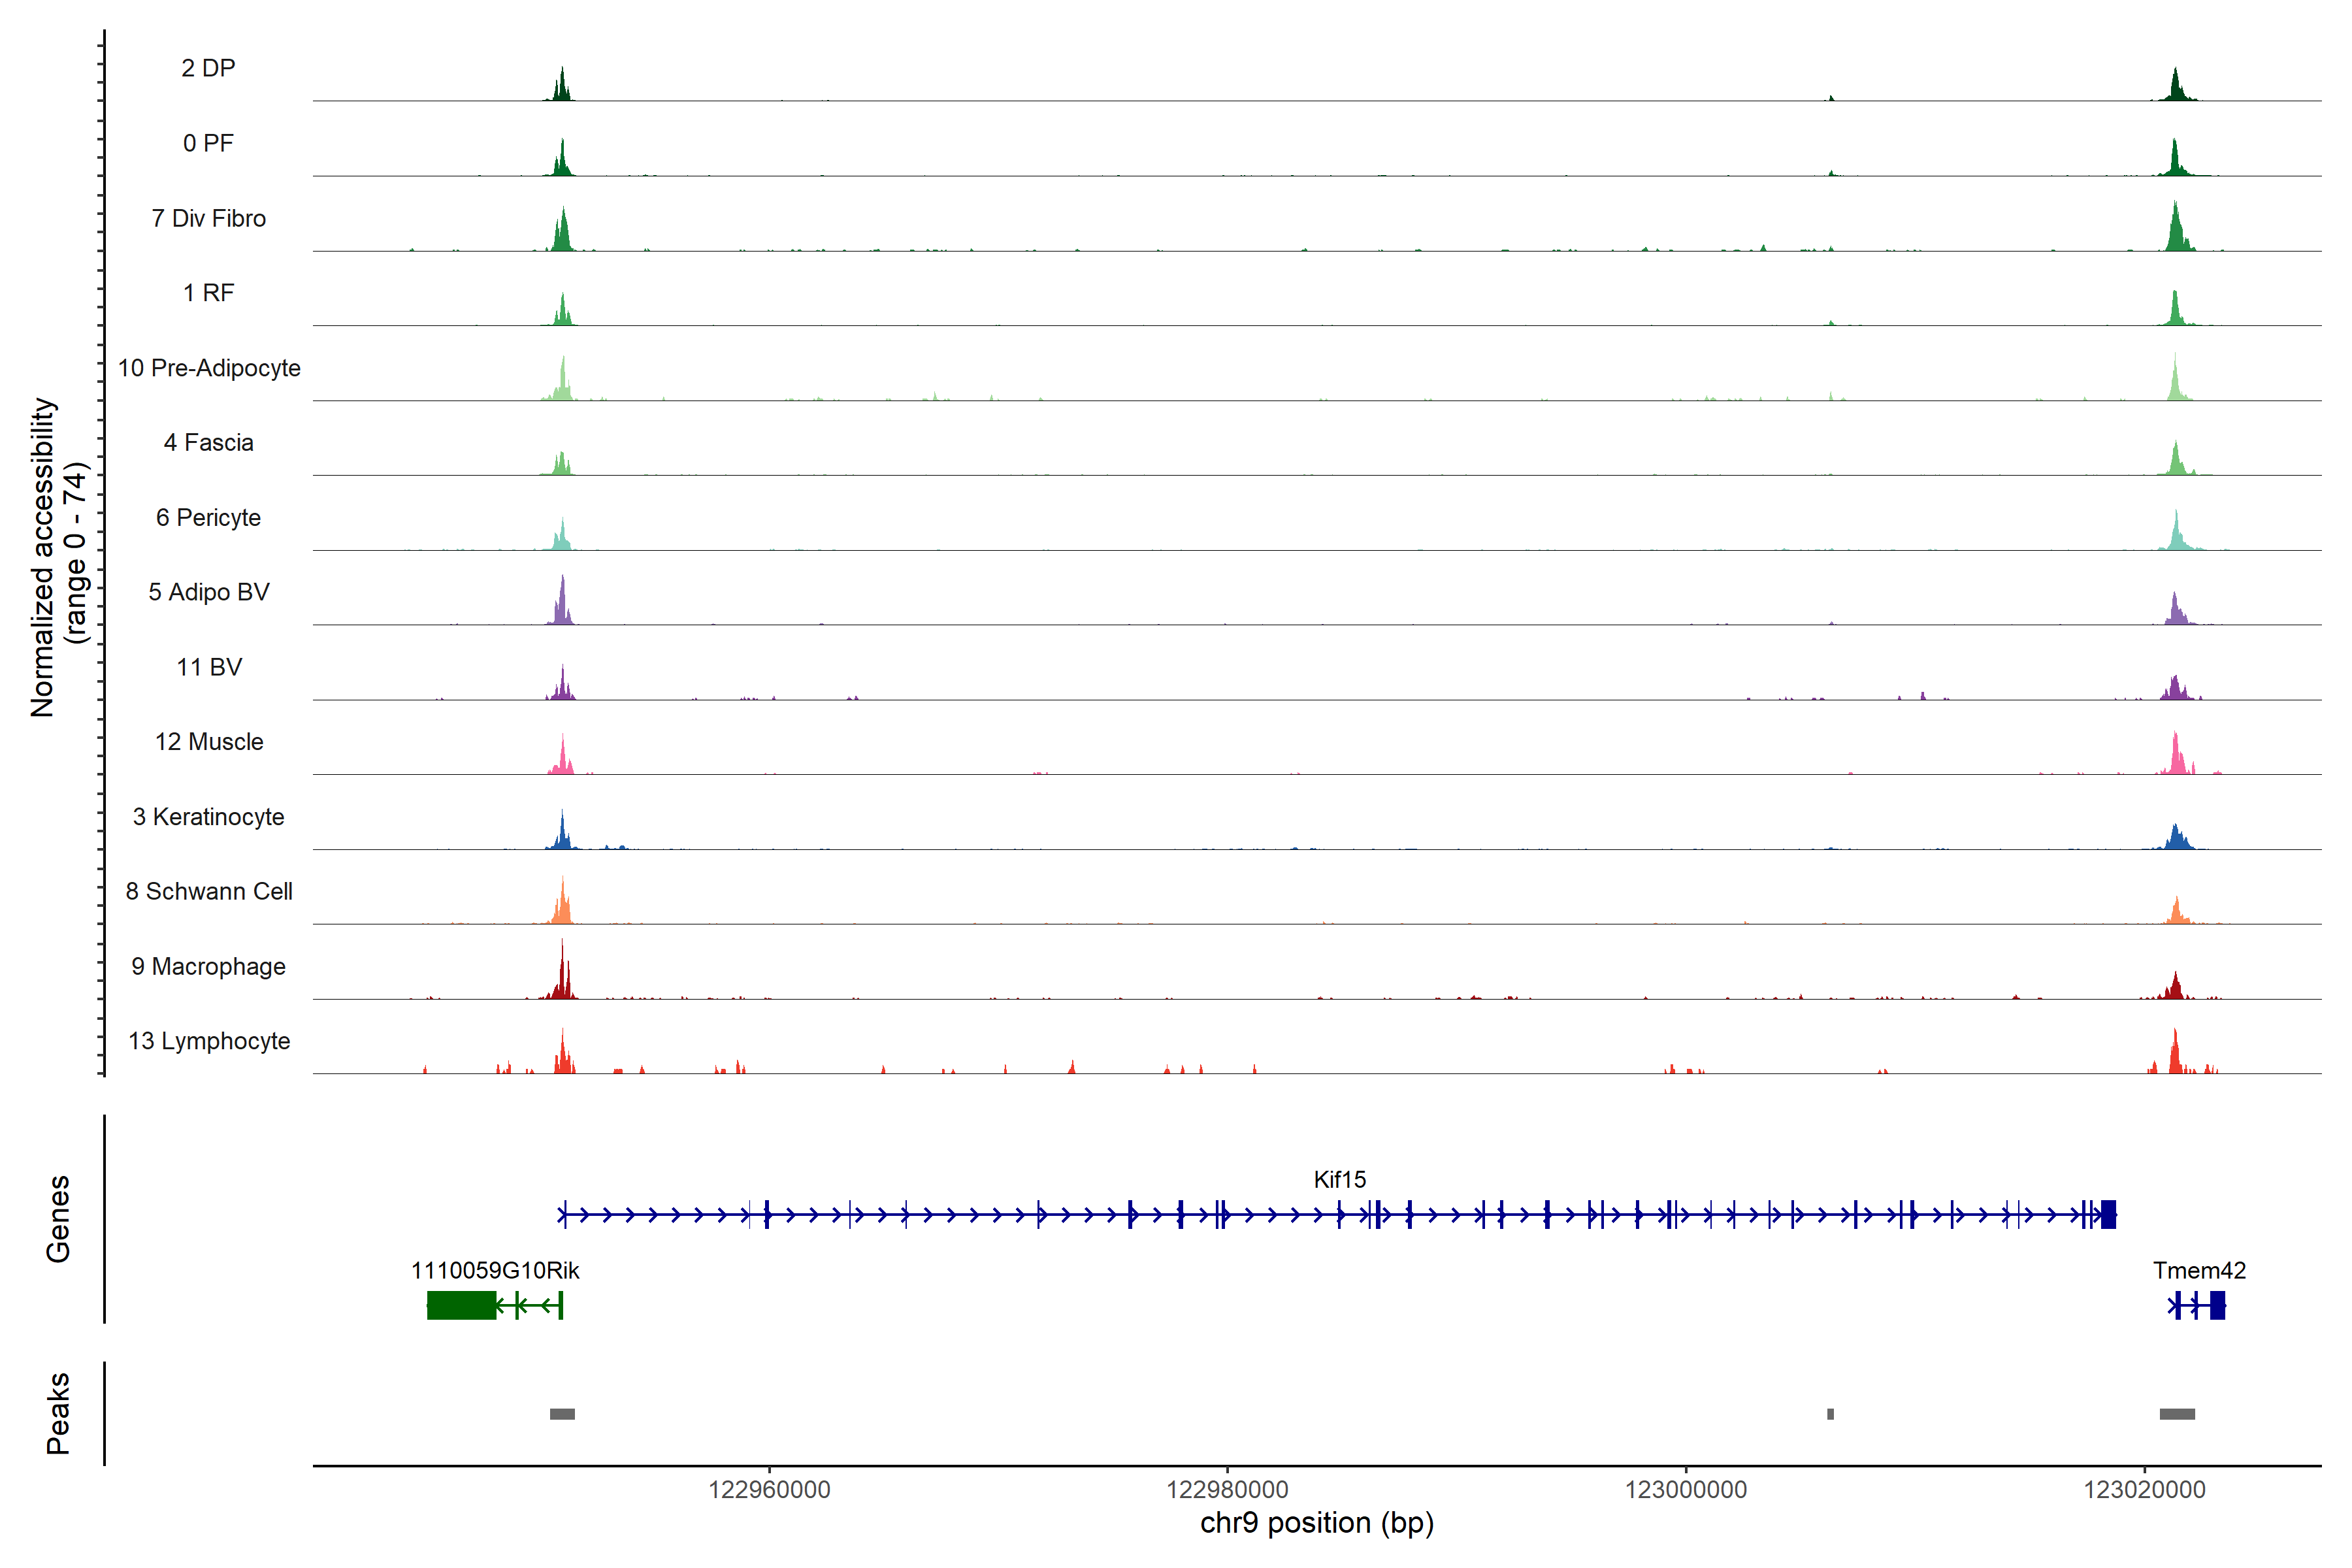This screenshot has height=1568, width=2352.
Task: Click the Peaks panel label
Action: (x=58, y=1413)
